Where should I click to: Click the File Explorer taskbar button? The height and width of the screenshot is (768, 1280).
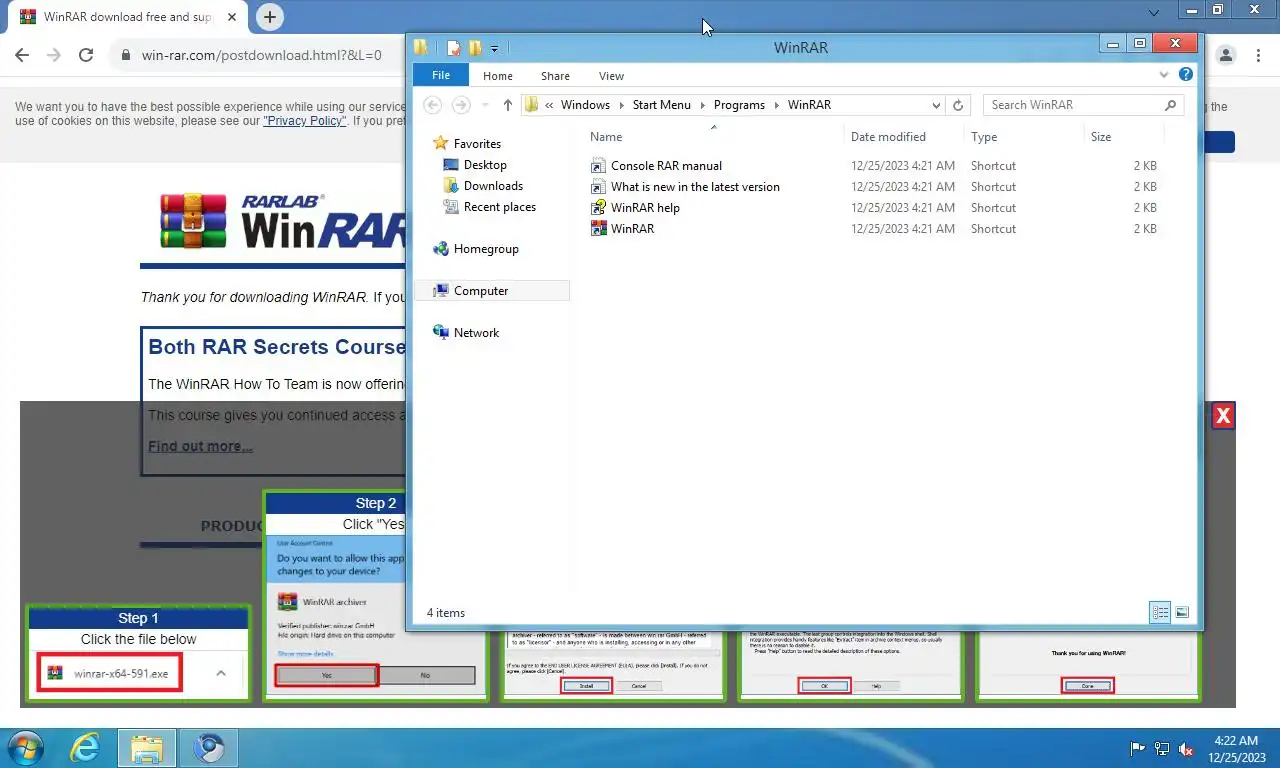click(147, 748)
